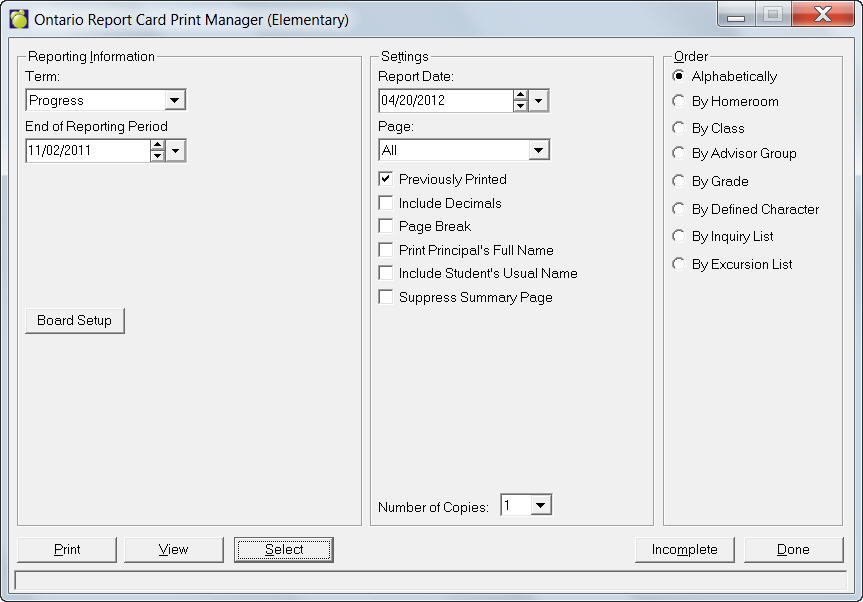
Task: Select By Excursion List radio button
Action: click(x=680, y=264)
